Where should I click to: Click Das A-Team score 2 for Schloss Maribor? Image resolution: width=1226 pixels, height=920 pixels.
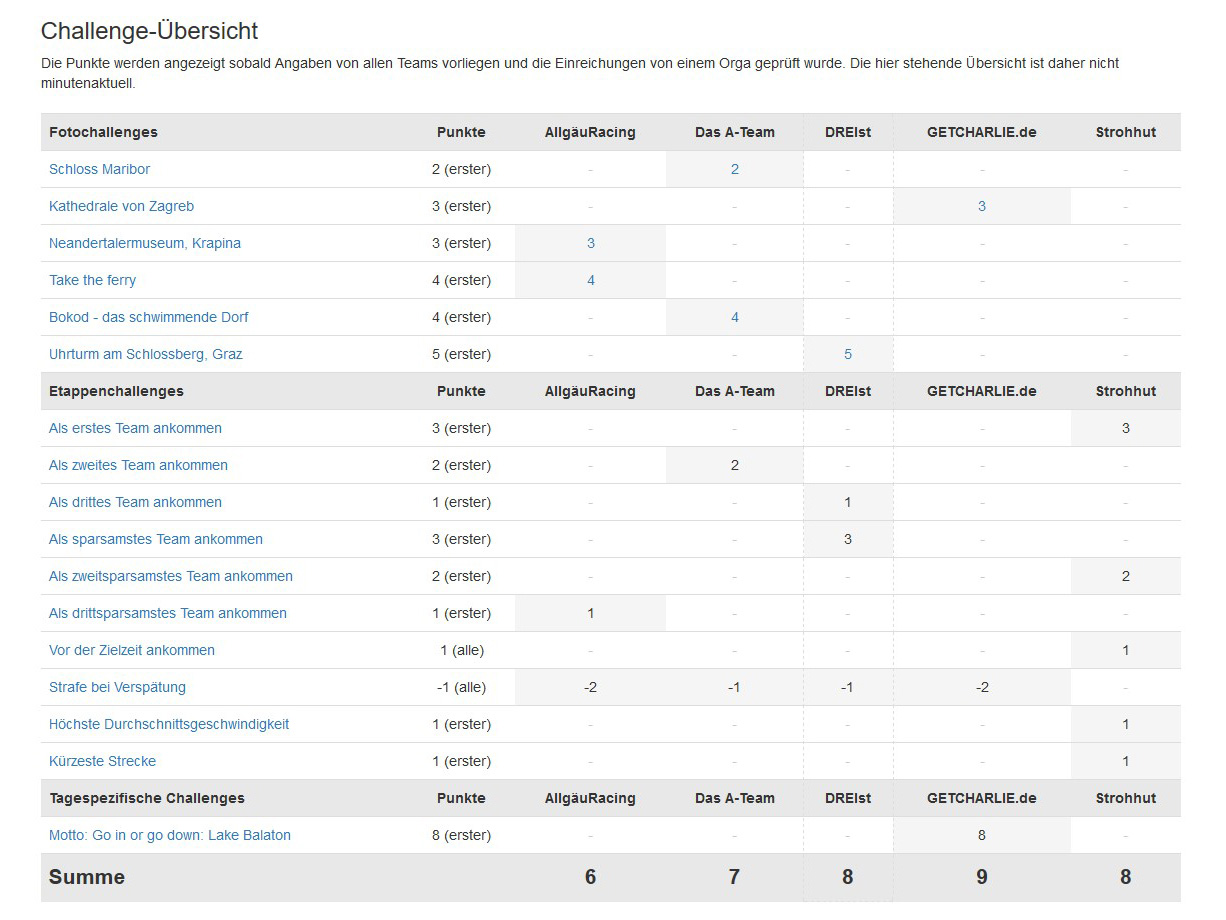734,169
